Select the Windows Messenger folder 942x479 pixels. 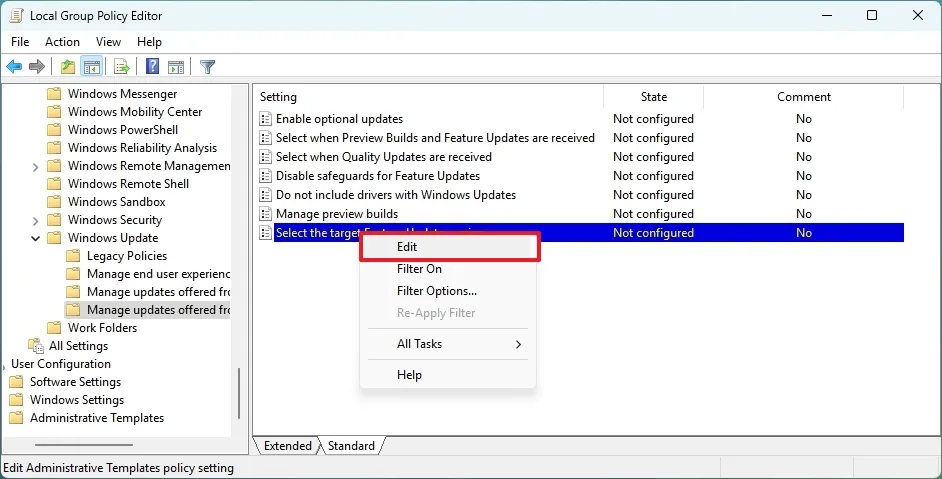pyautogui.click(x=123, y=94)
